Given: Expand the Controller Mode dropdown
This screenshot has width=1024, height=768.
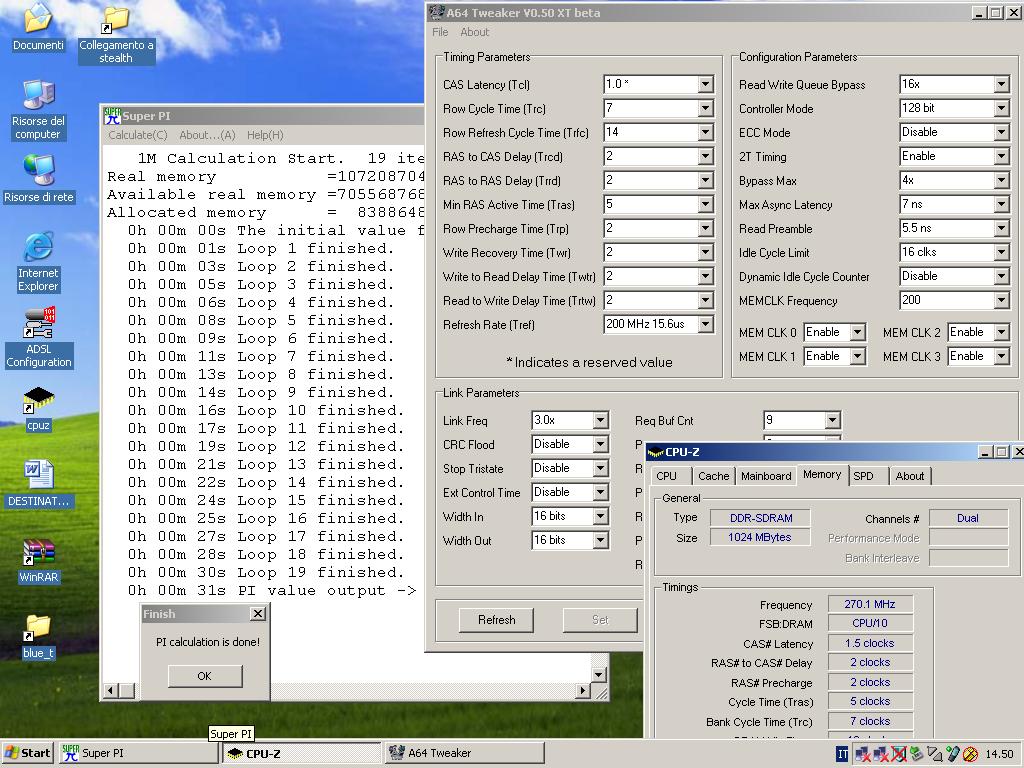Looking at the screenshot, I should pyautogui.click(x=1001, y=108).
